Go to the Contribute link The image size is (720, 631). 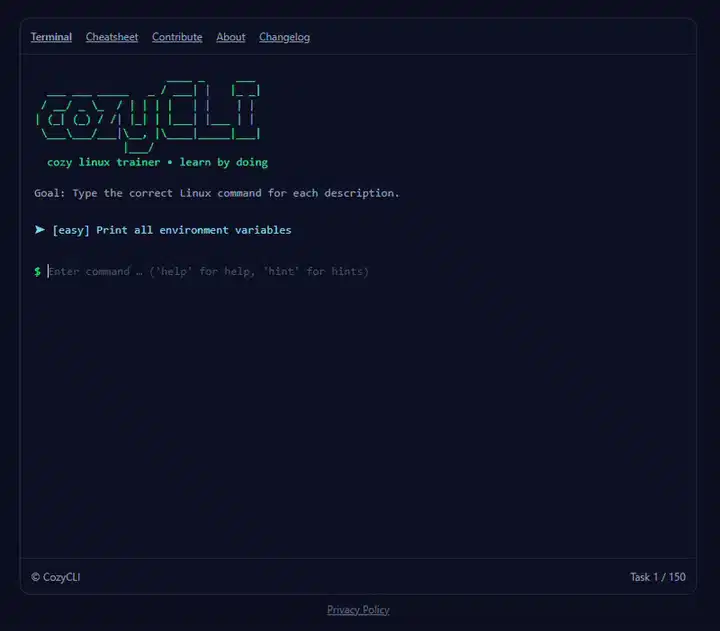tap(177, 37)
